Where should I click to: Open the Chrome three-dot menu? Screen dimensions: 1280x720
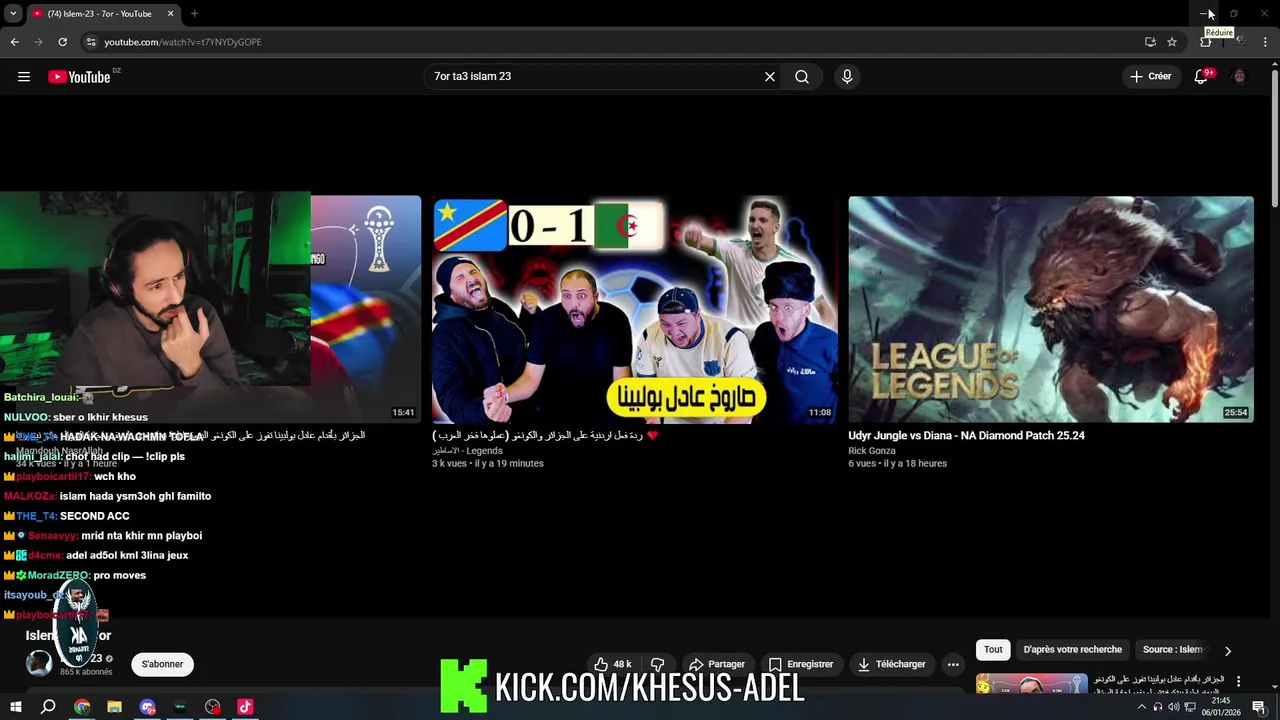coord(1266,42)
